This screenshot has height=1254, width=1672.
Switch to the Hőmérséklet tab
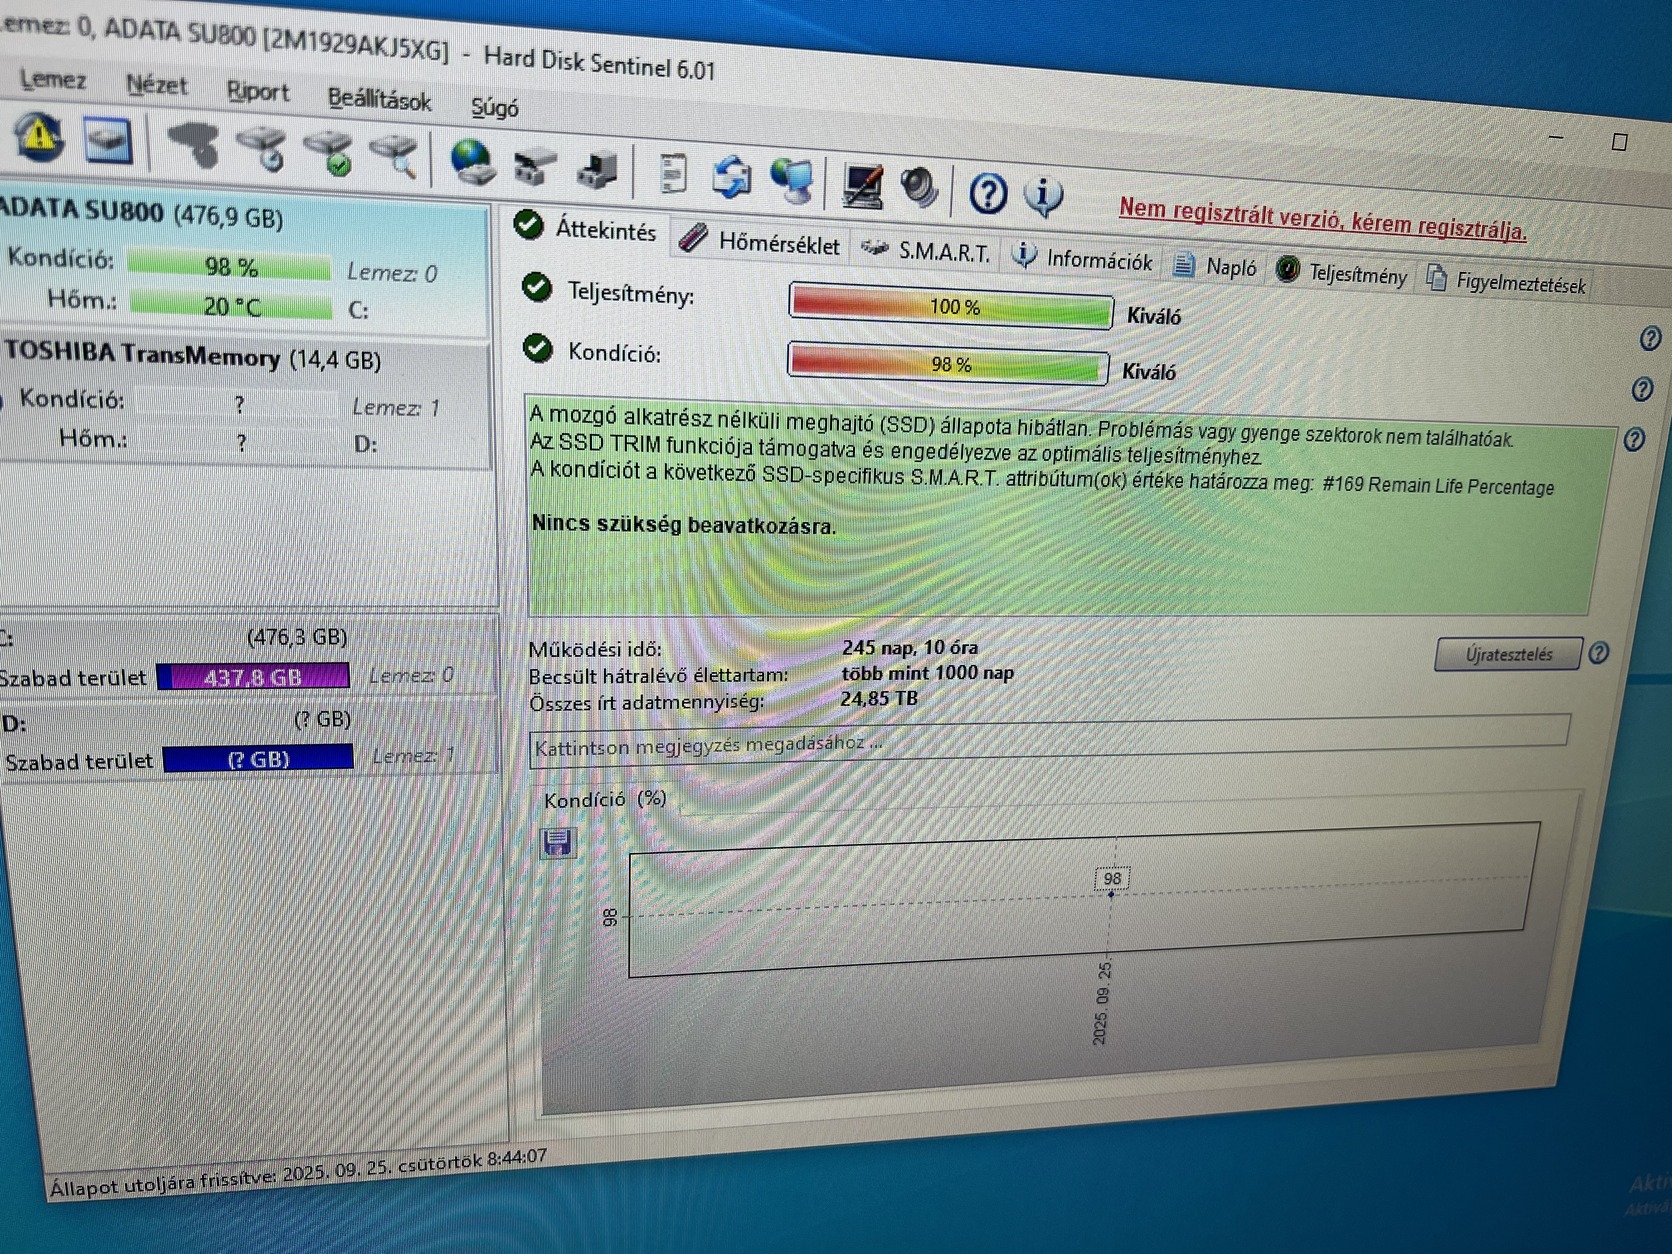pos(760,241)
